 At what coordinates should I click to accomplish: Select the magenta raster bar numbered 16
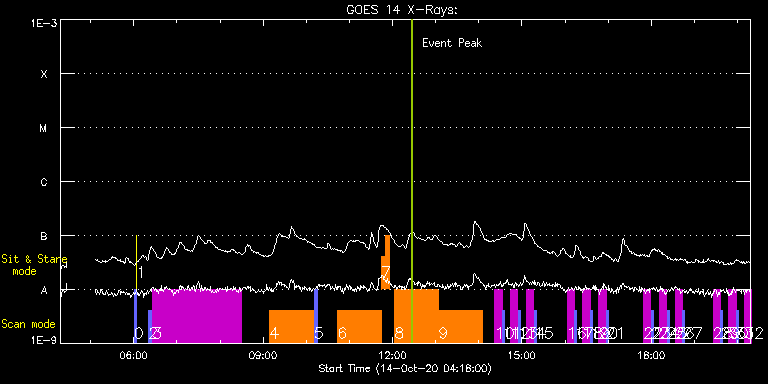point(571,316)
